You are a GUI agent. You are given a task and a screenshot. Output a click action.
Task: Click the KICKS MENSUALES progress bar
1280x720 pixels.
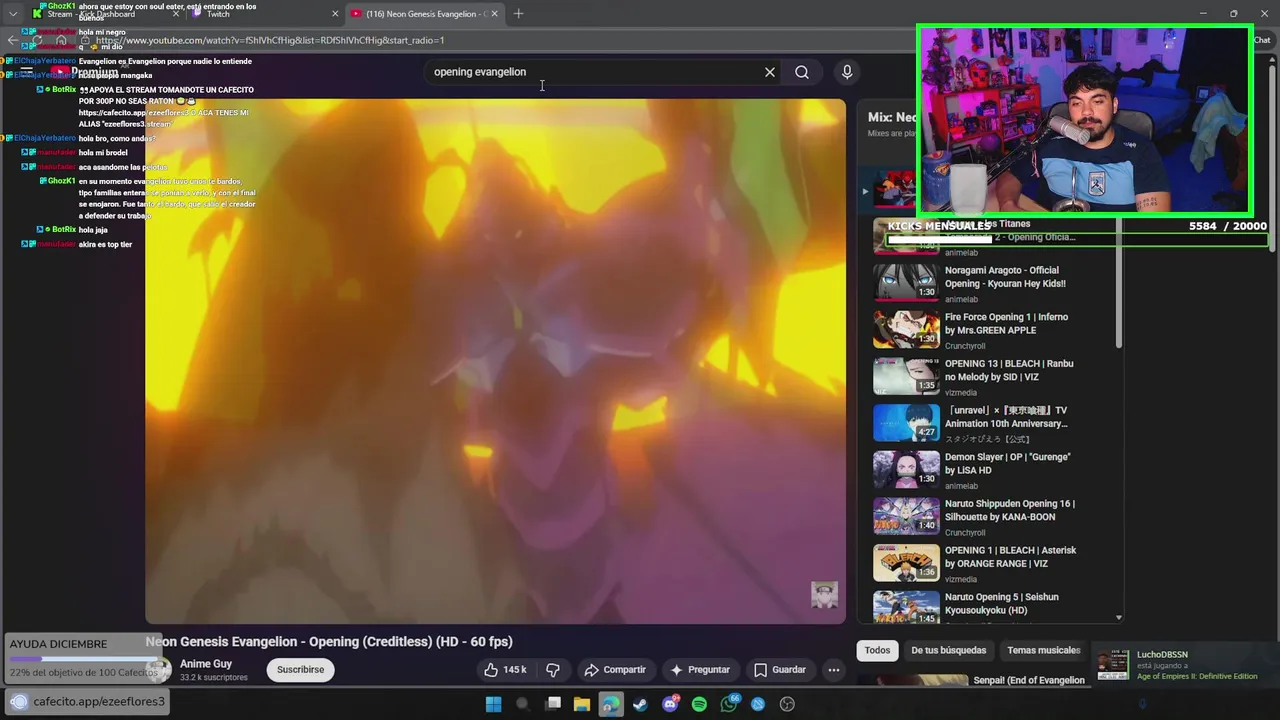coord(1077,240)
